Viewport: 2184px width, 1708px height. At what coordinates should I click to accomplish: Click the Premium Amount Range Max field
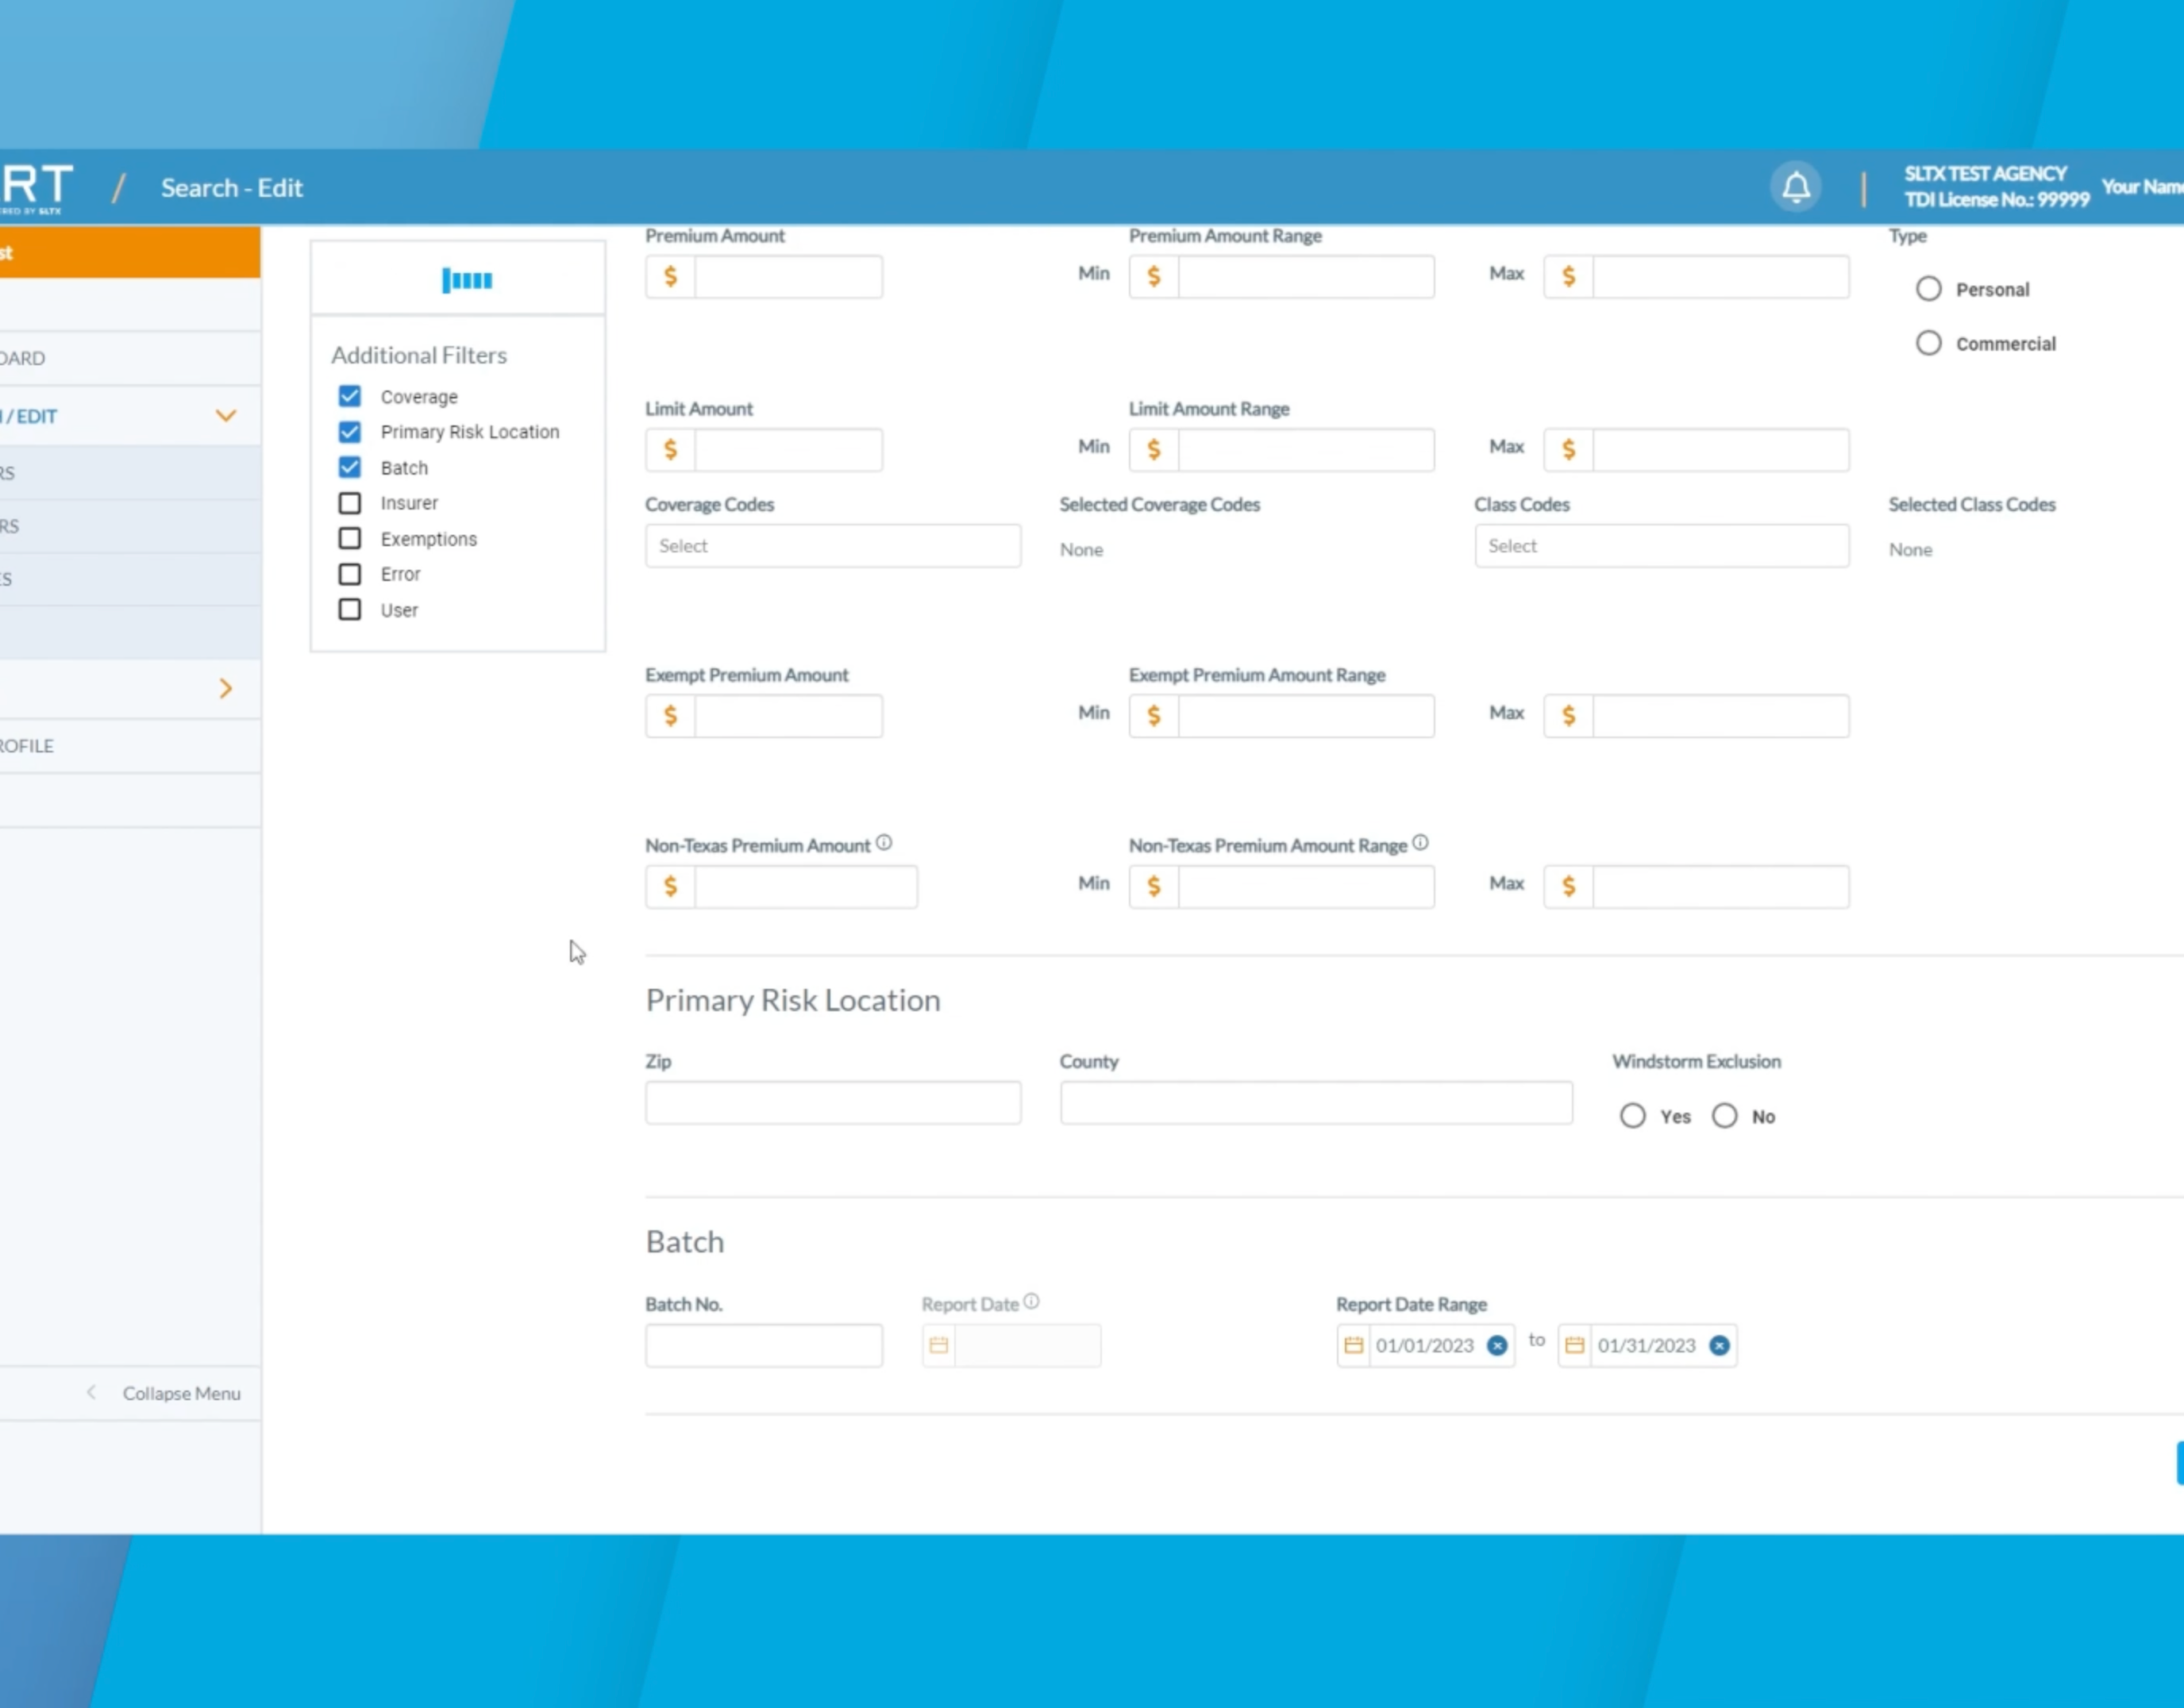(1720, 276)
